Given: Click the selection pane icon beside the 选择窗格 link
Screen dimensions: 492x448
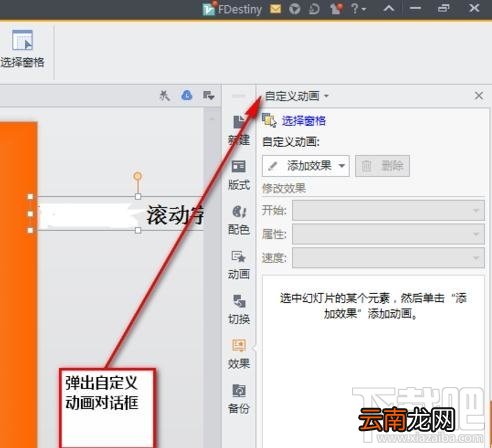Looking at the screenshot, I should [x=269, y=120].
